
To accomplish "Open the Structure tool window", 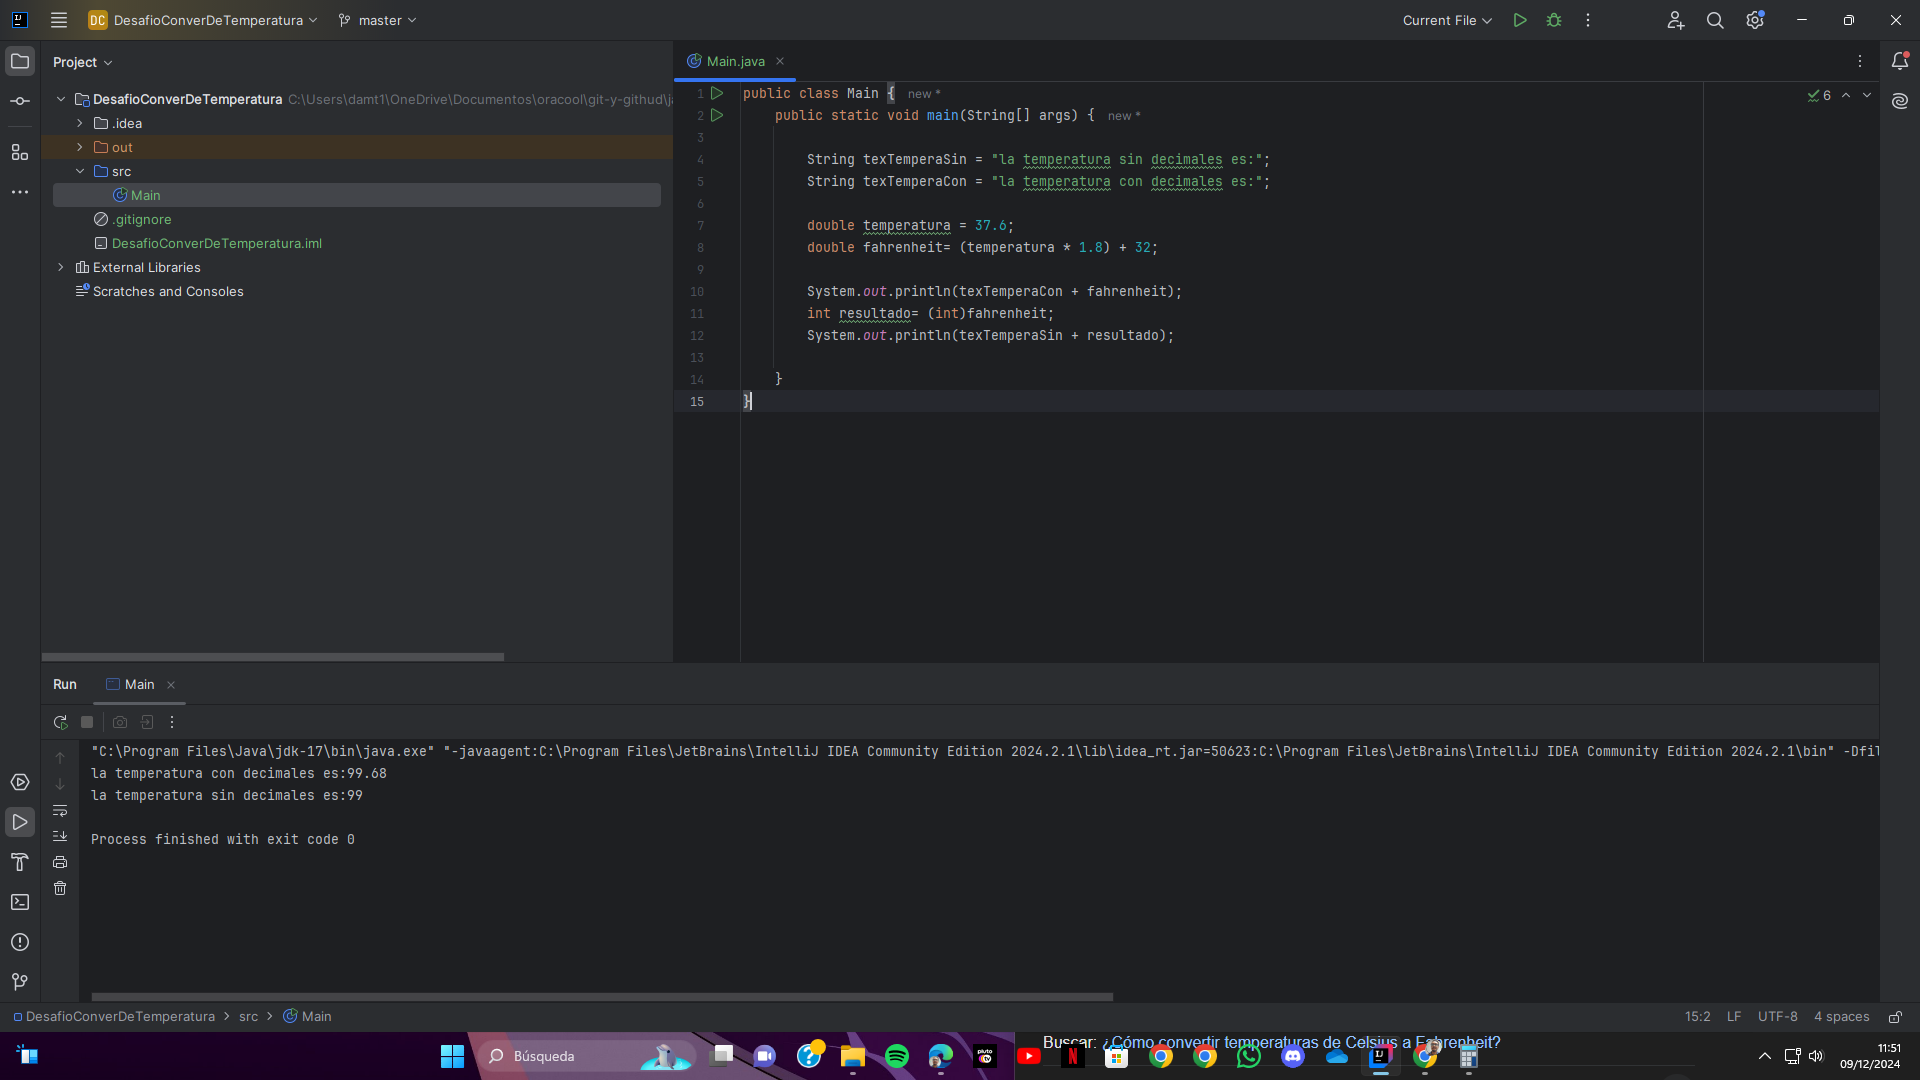I will (x=20, y=152).
